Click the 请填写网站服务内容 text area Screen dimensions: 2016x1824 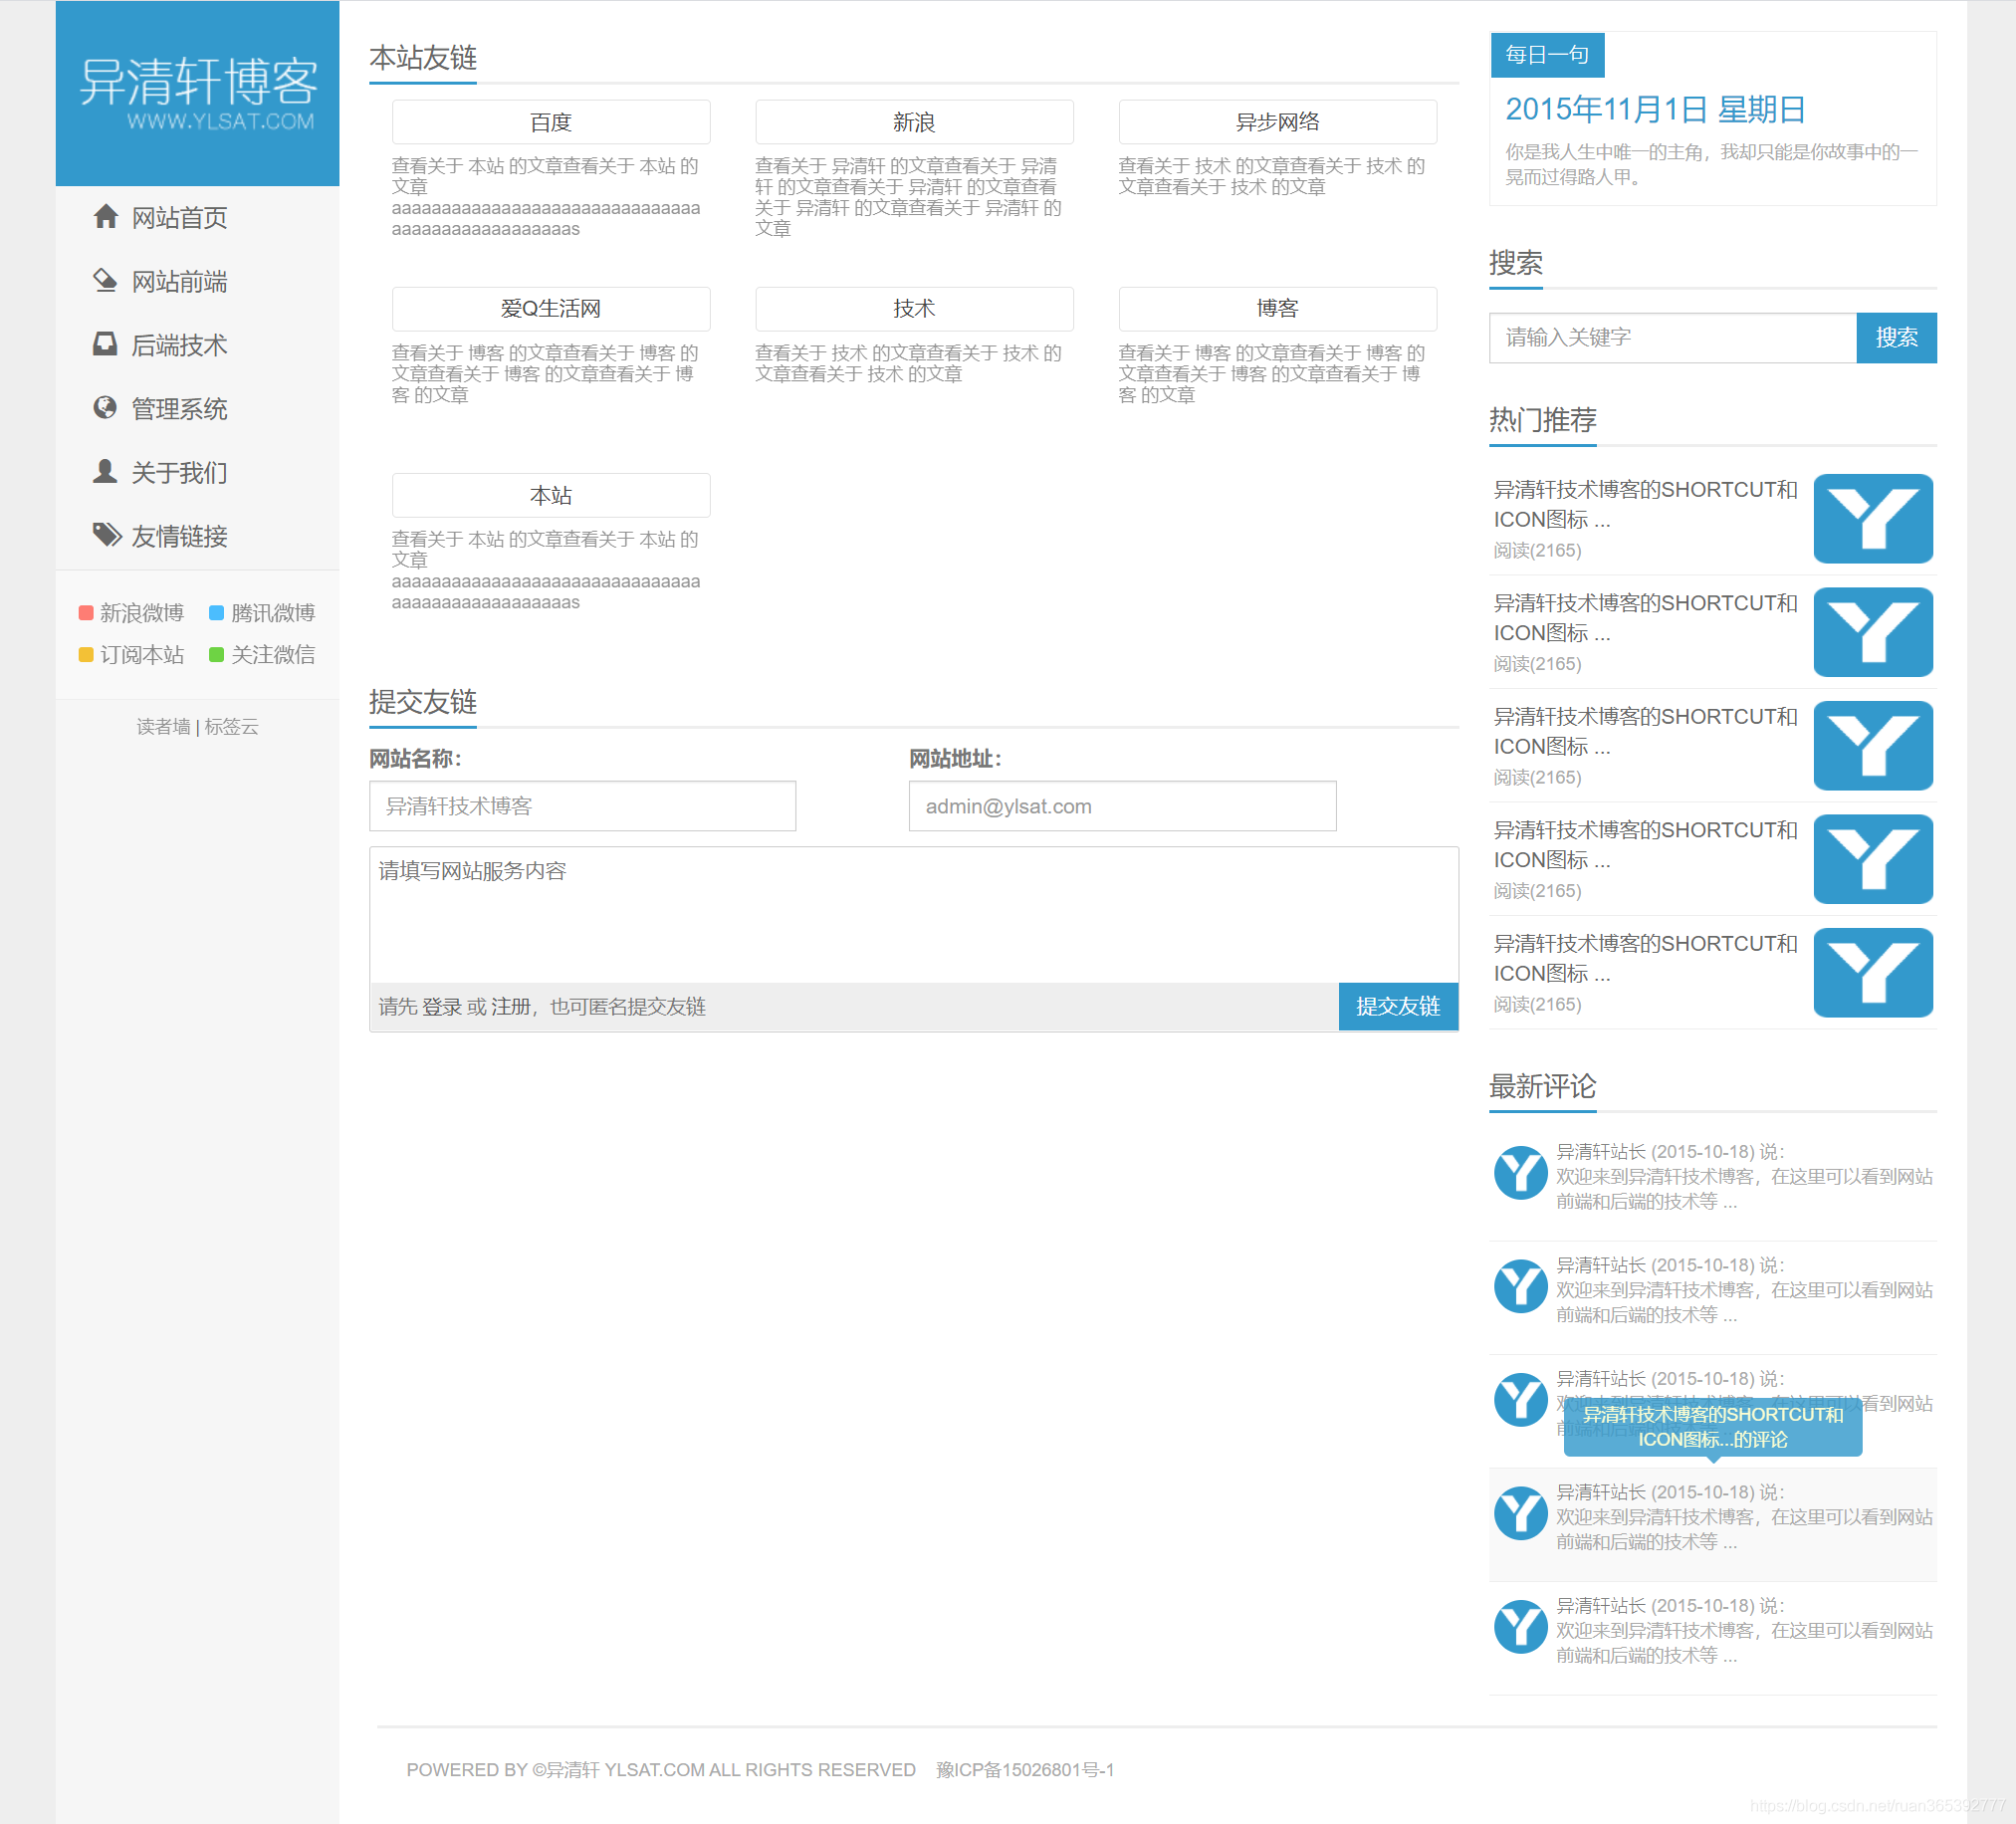click(x=913, y=915)
